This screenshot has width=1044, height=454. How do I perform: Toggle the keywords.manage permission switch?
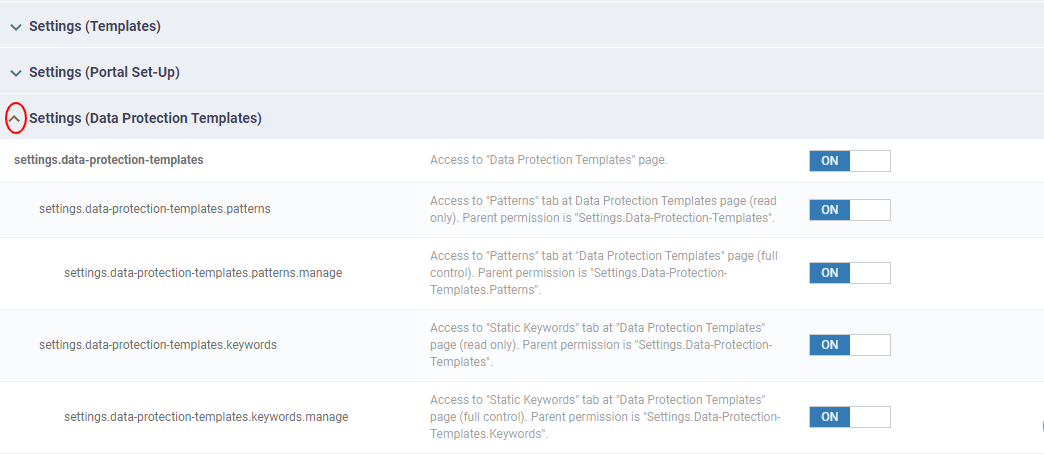[x=850, y=417]
